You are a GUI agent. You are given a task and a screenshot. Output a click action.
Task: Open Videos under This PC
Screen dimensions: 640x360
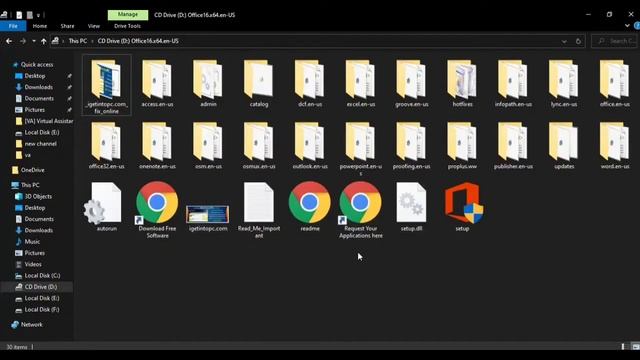click(29, 264)
